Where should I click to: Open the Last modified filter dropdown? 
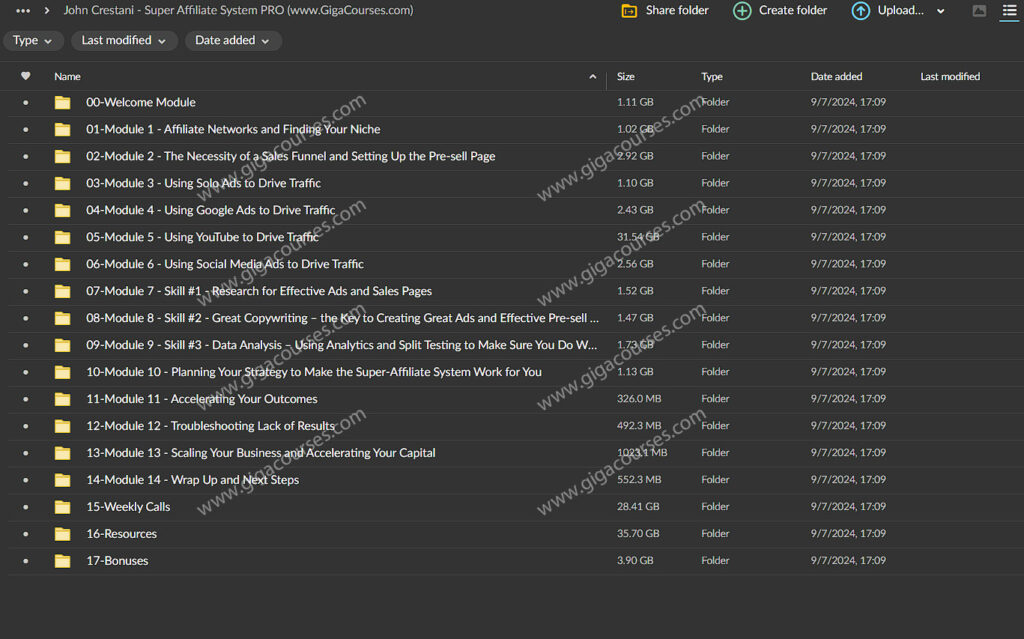point(125,41)
